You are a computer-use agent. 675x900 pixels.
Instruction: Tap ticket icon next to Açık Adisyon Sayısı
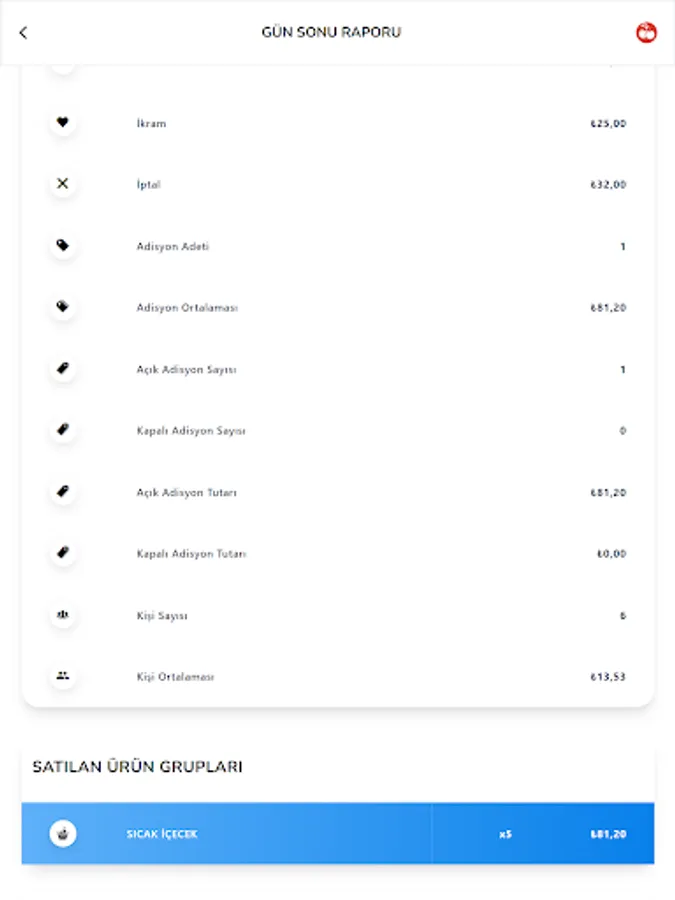click(x=63, y=369)
